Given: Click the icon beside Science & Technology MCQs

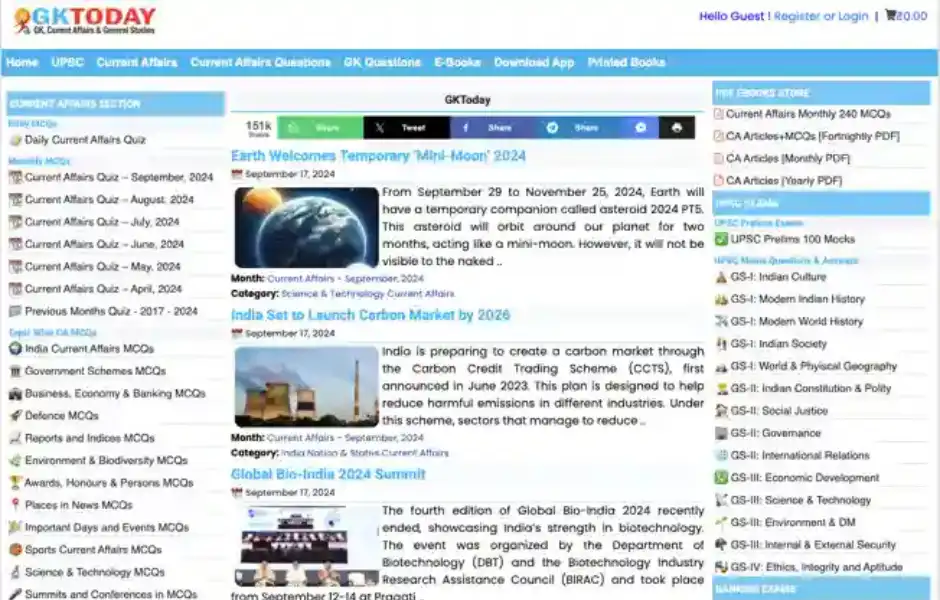Looking at the screenshot, I should pyautogui.click(x=16, y=572).
